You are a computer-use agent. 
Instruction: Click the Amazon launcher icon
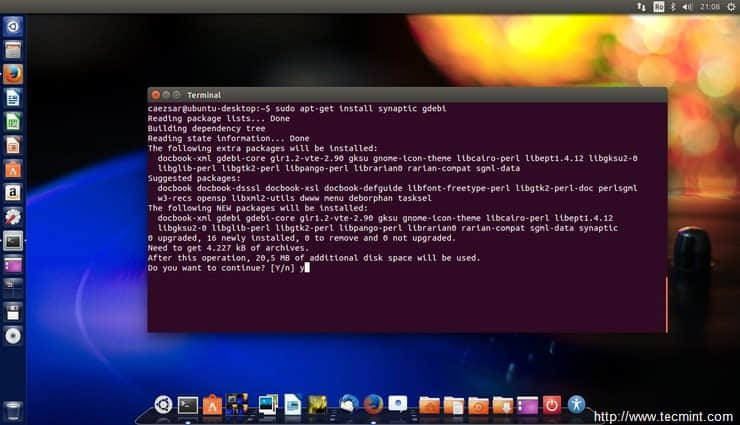[x=13, y=192]
